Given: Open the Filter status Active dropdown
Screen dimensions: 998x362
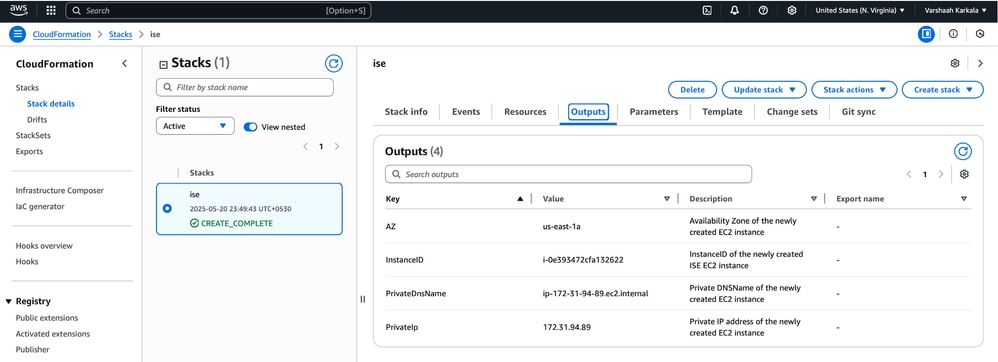Looking at the screenshot, I should click(195, 126).
